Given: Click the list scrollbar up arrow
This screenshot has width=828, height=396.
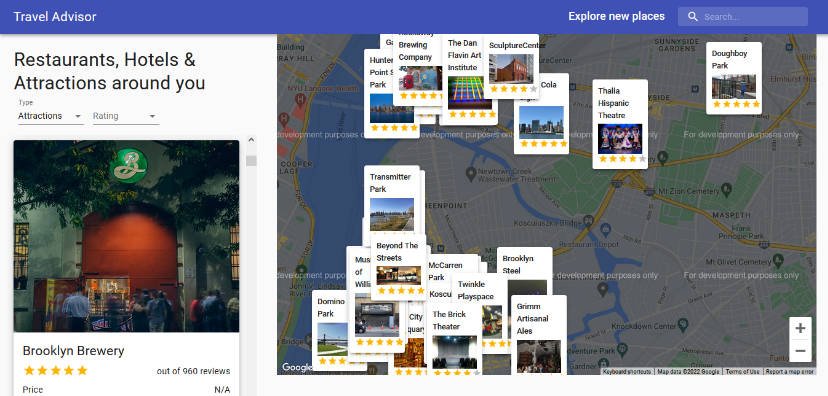Looking at the screenshot, I should pyautogui.click(x=251, y=140).
